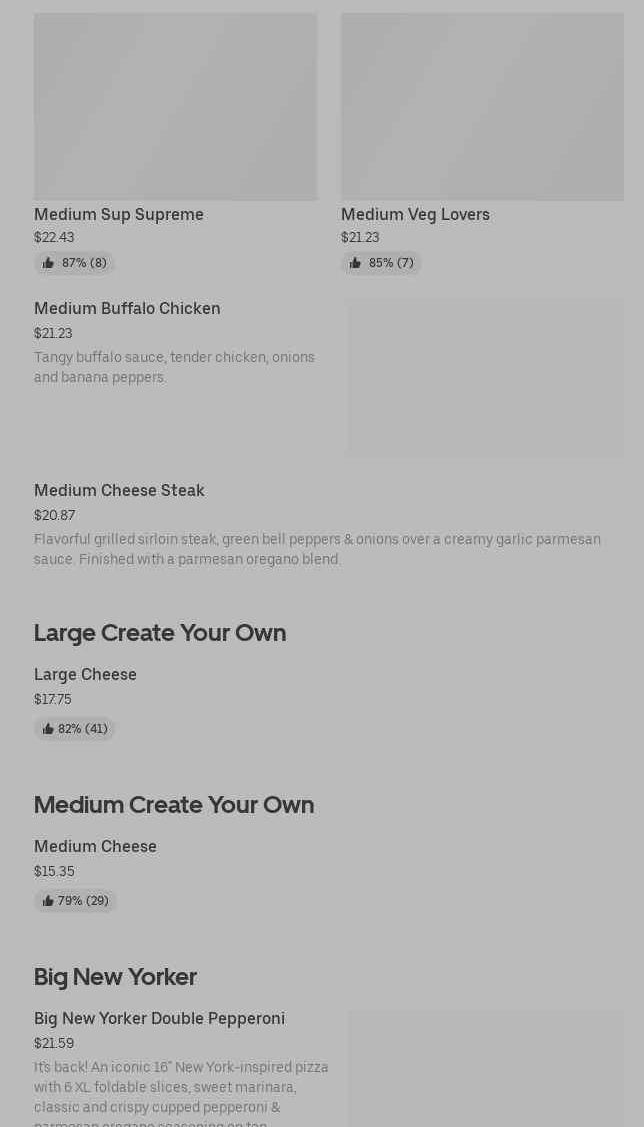Open Big New Yorker Double Pepperoni

[159, 1019]
